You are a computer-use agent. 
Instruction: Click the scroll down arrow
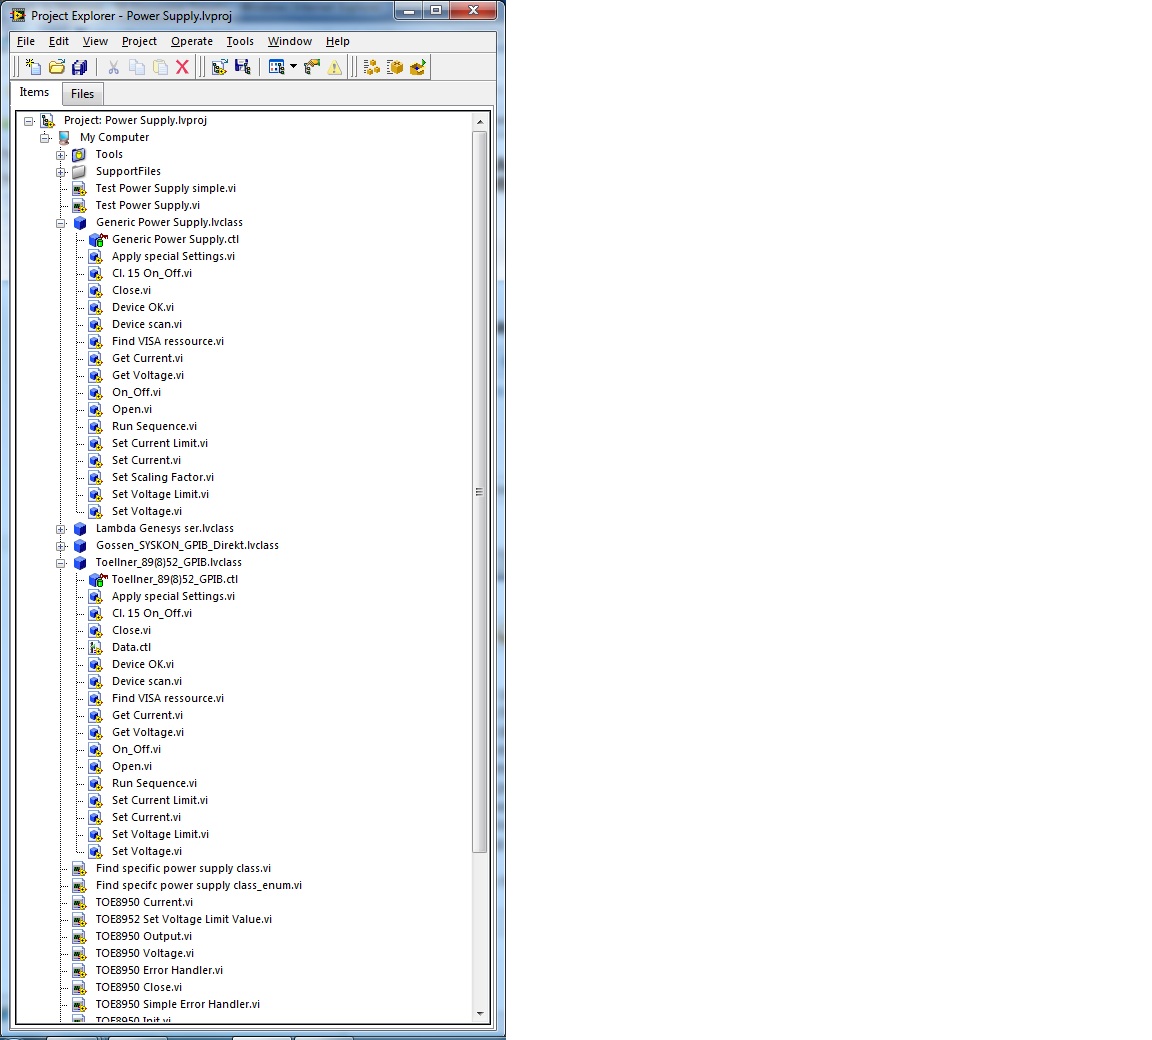tap(480, 1014)
